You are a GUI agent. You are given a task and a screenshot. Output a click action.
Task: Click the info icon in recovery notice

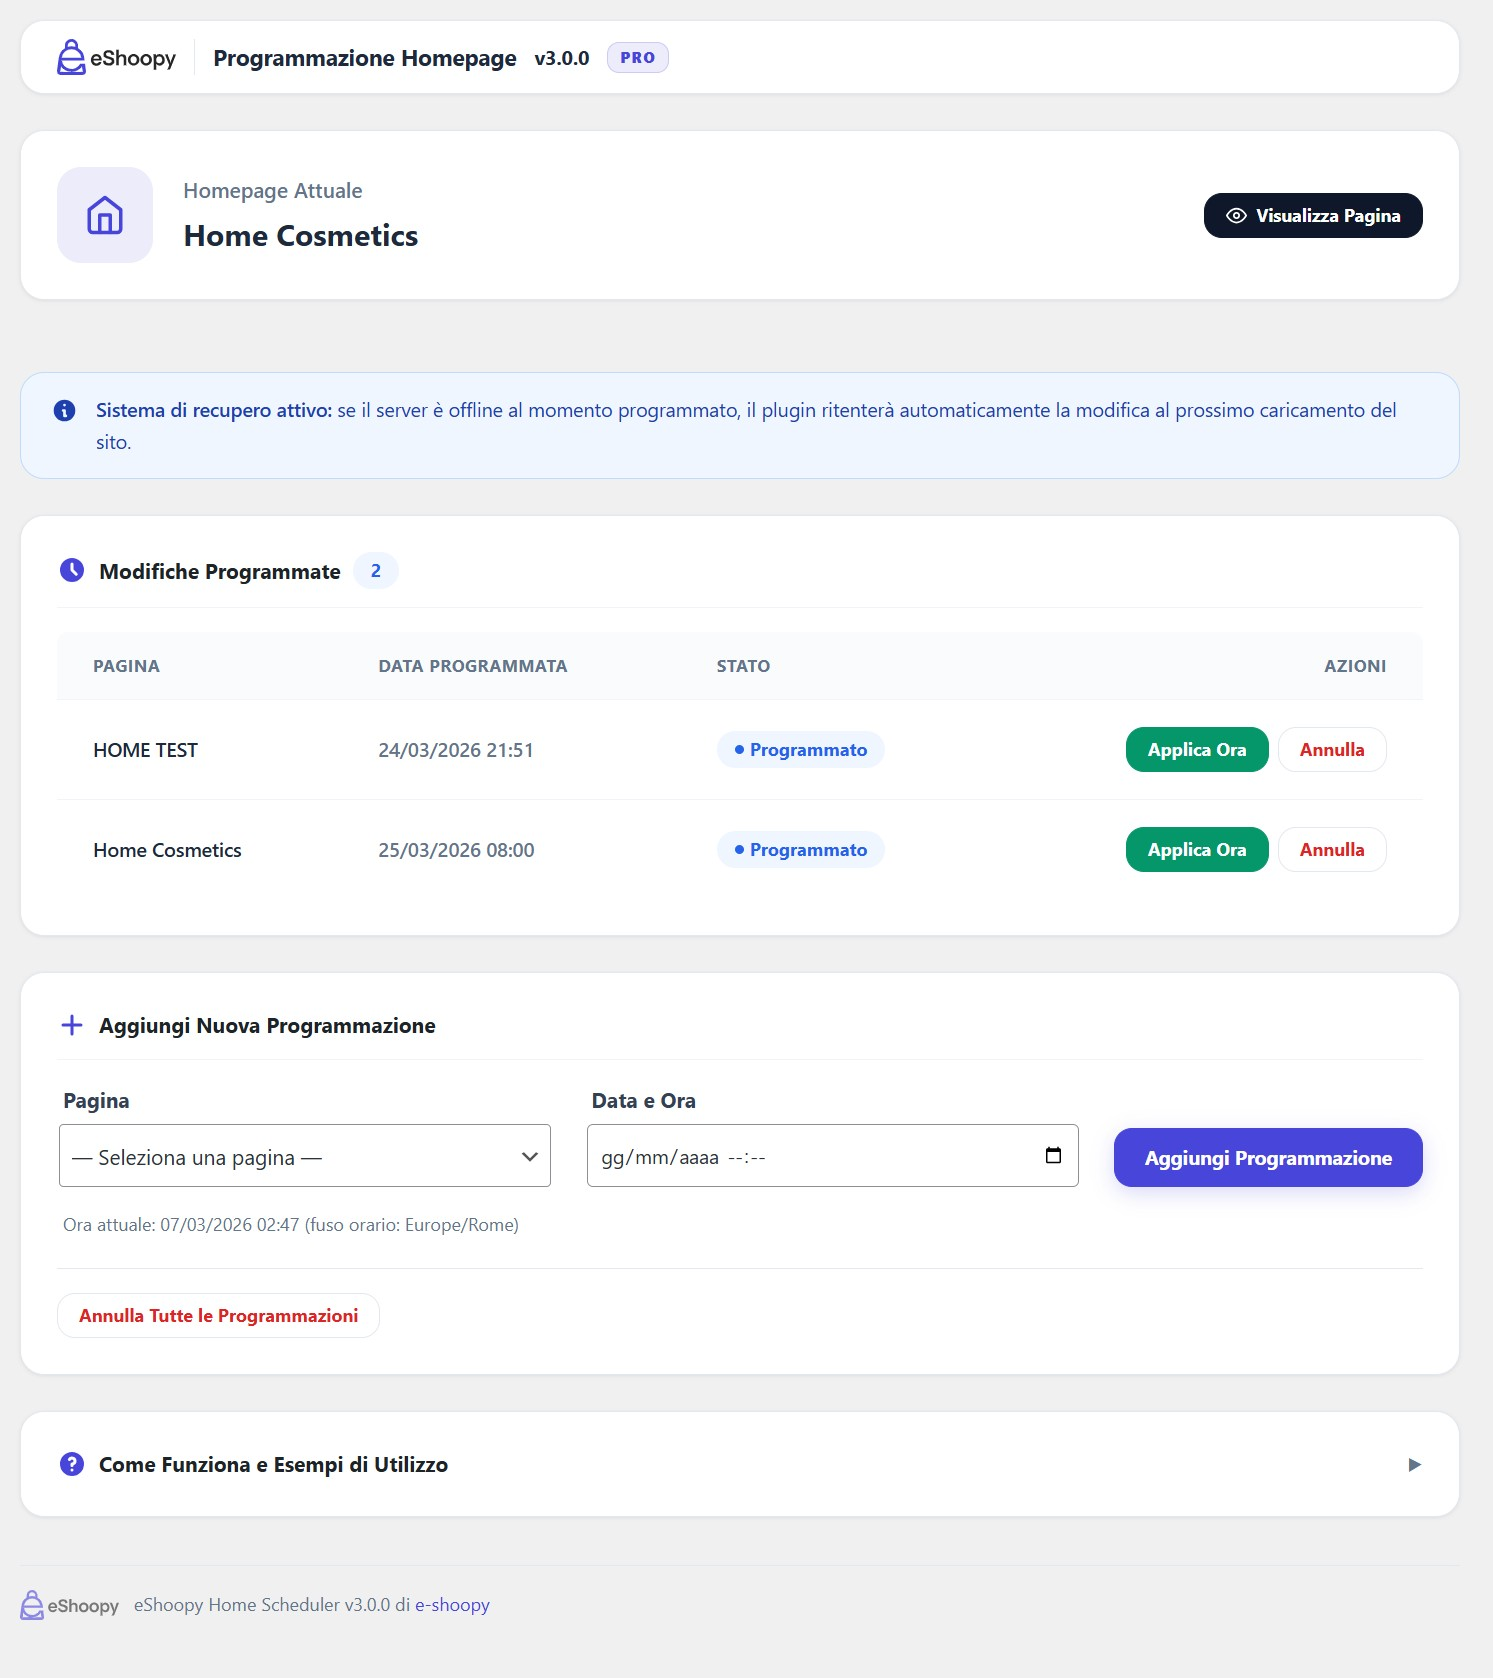point(65,410)
